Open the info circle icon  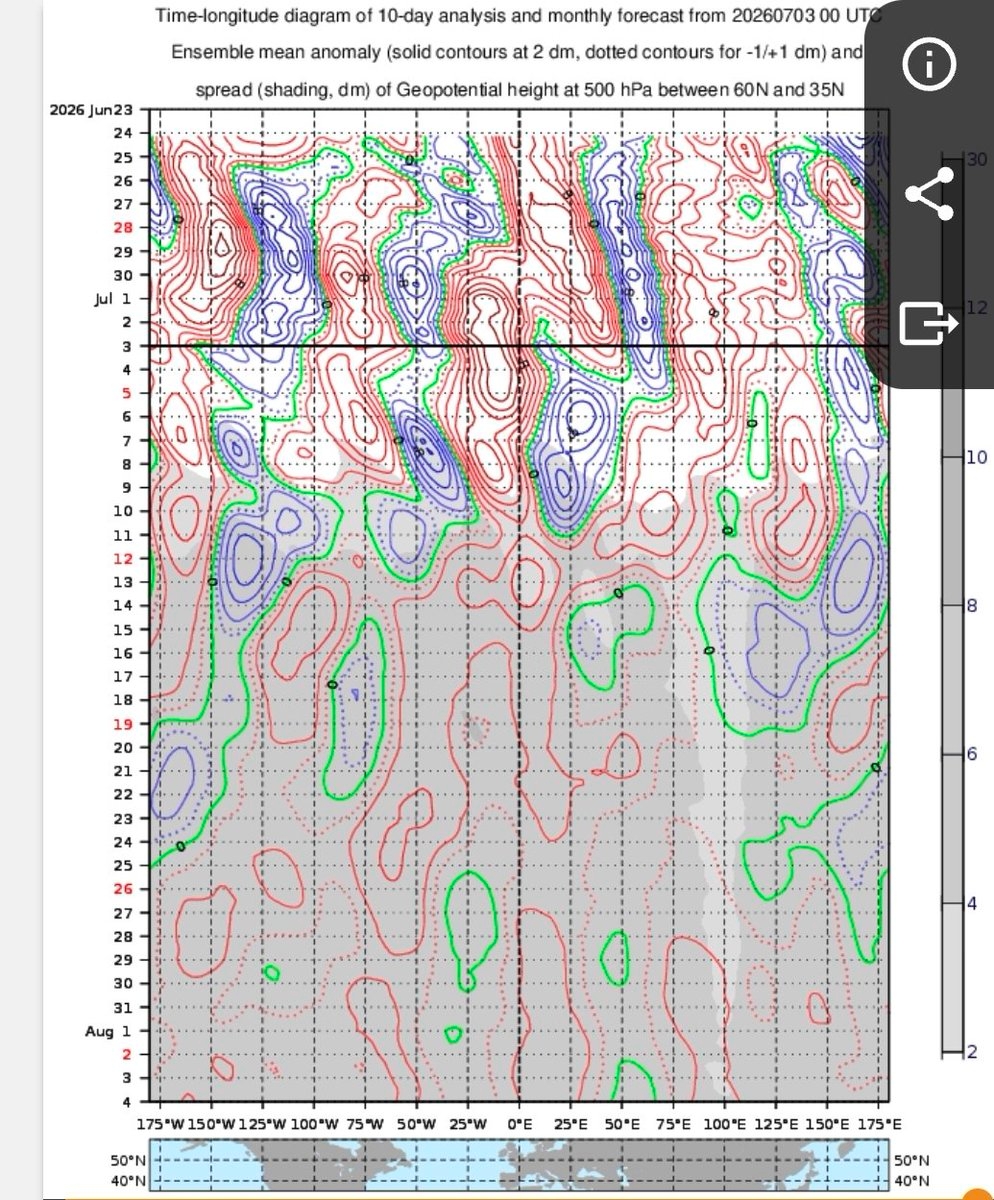[x=930, y=66]
